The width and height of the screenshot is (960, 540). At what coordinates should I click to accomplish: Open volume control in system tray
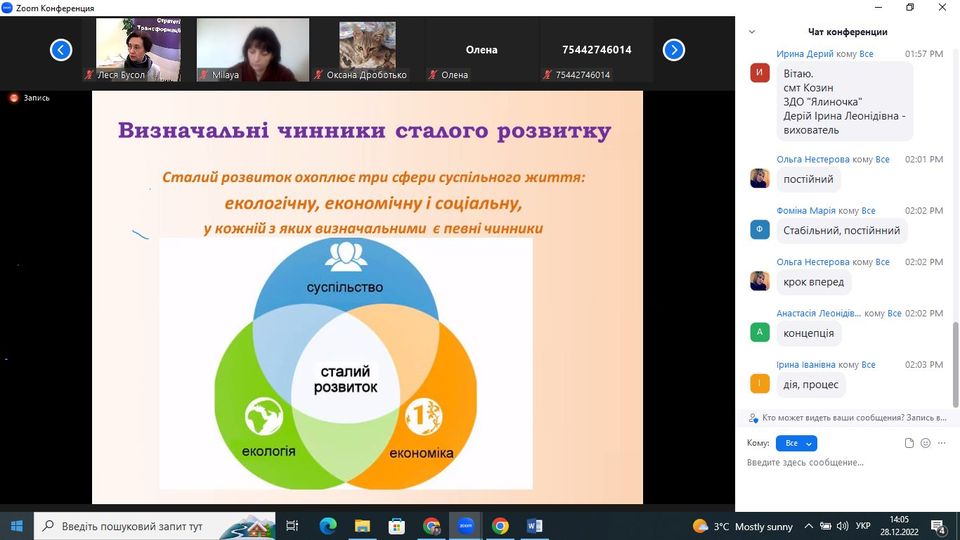click(x=842, y=526)
